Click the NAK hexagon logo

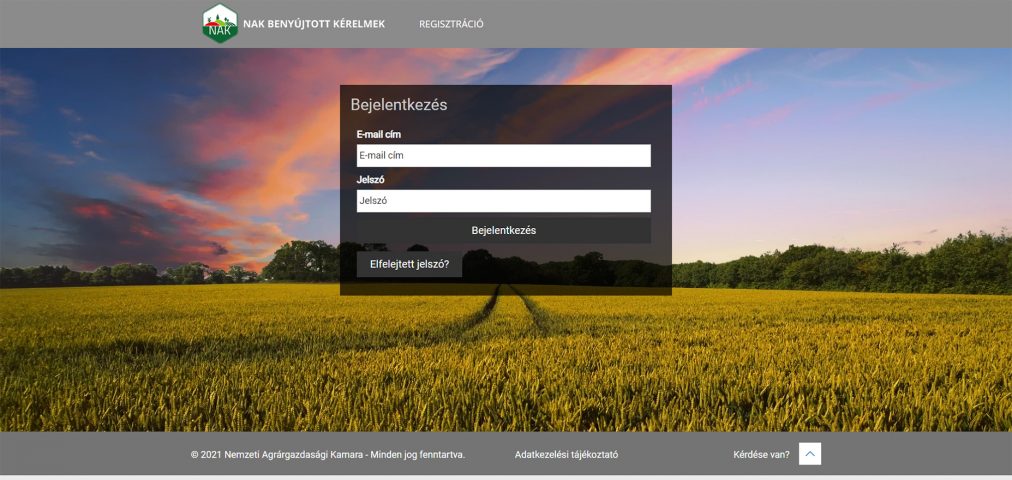(220, 24)
